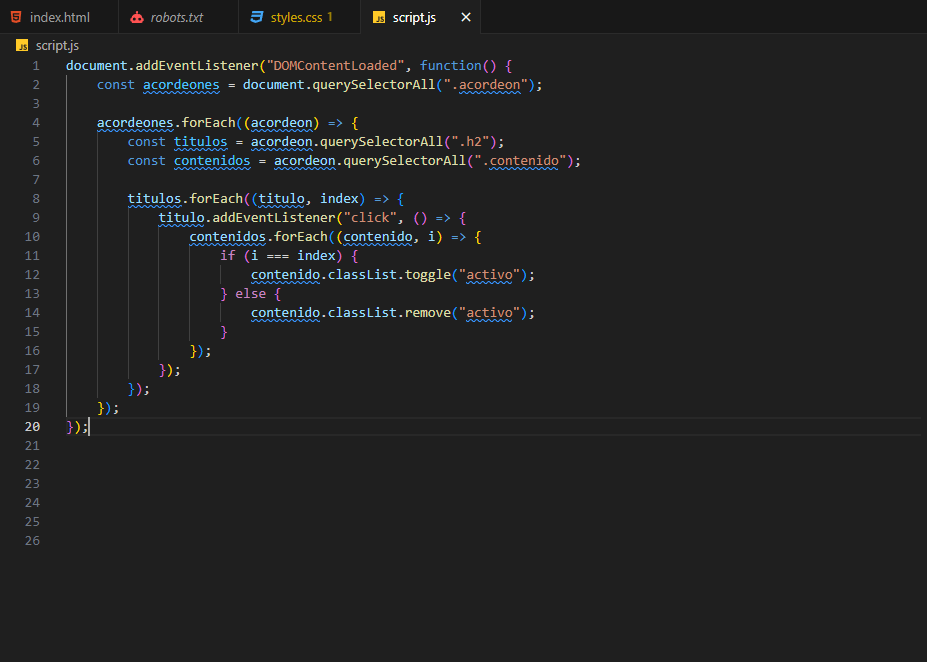Click the script.js breadcrumb label
Screen dimensions: 927x662
click(x=57, y=46)
